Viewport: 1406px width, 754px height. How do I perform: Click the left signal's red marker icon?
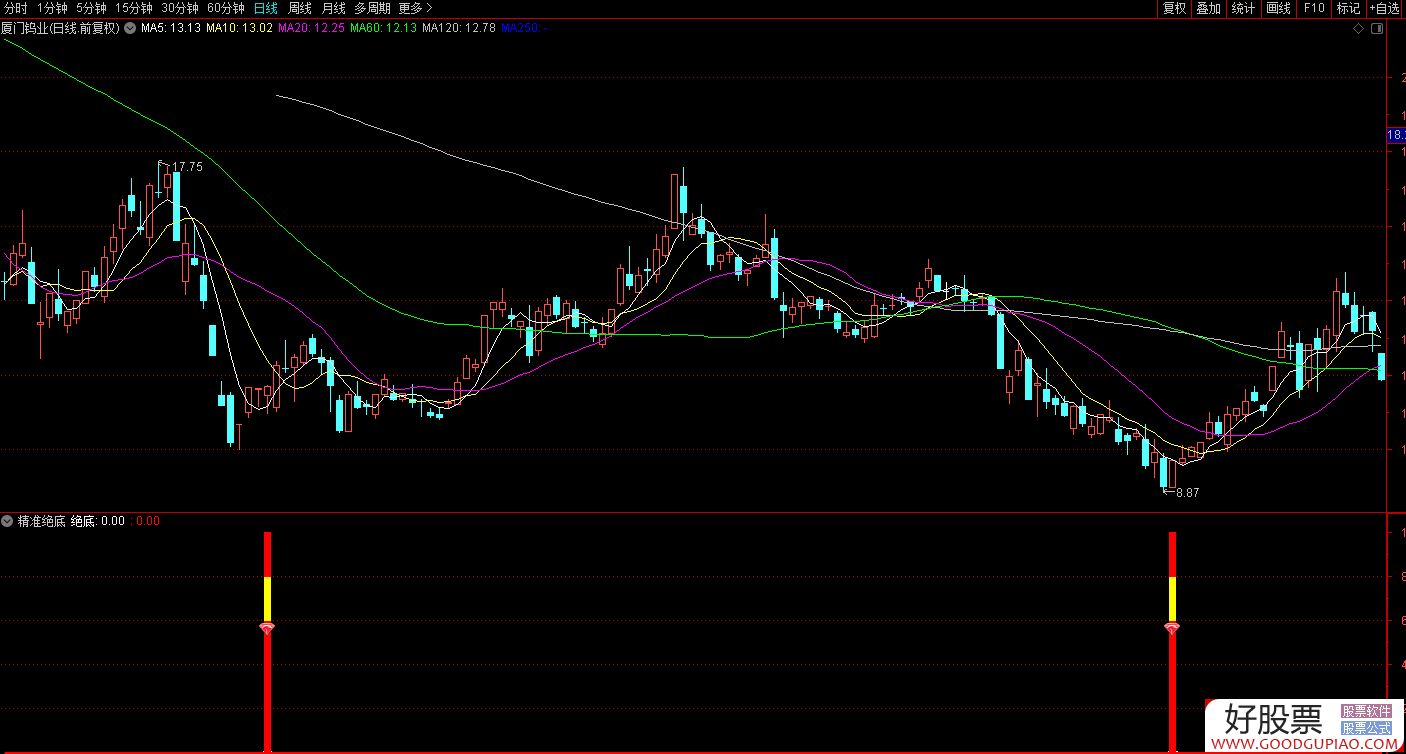[x=267, y=628]
